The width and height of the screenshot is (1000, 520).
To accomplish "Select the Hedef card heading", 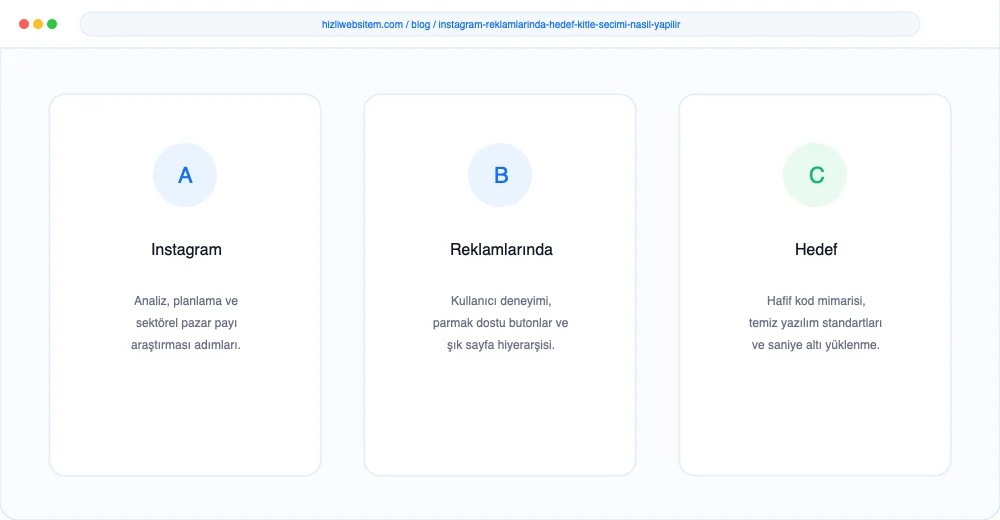I will pyautogui.click(x=816, y=249).
